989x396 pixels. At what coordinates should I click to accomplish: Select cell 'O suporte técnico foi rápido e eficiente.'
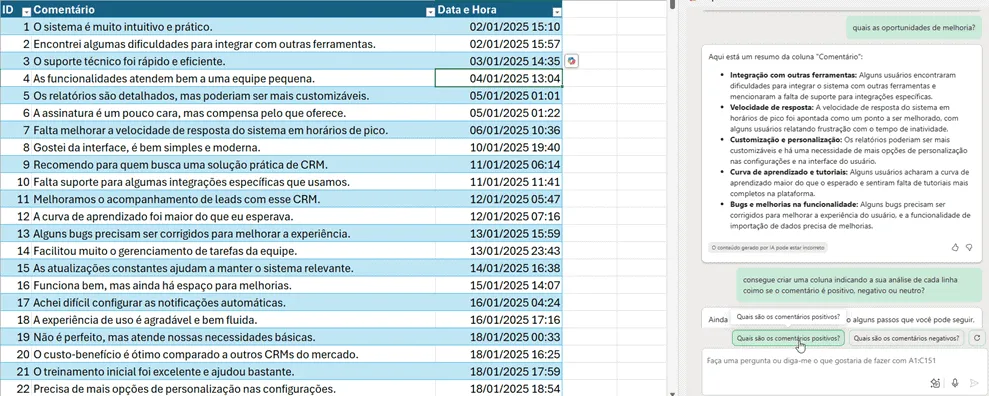233,61
